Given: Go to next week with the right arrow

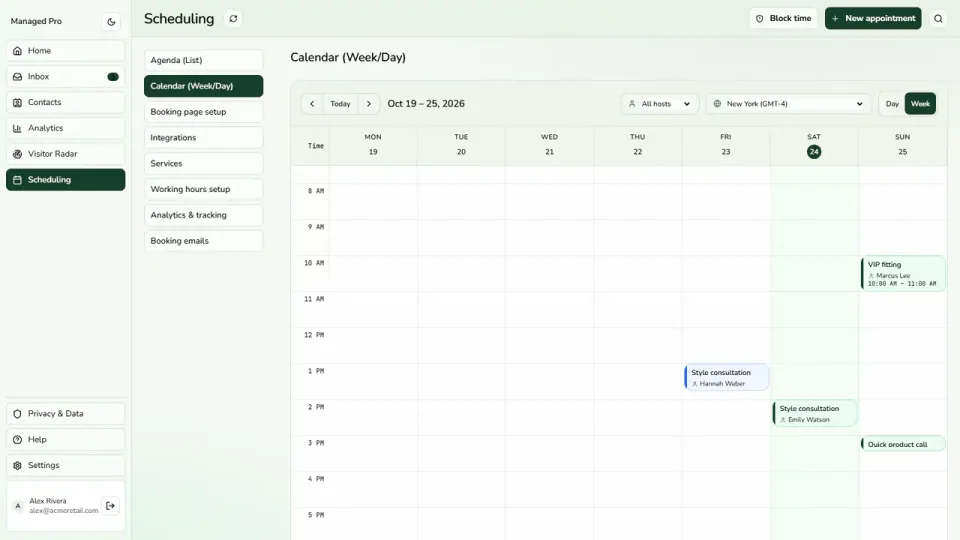Looking at the screenshot, I should coord(369,103).
